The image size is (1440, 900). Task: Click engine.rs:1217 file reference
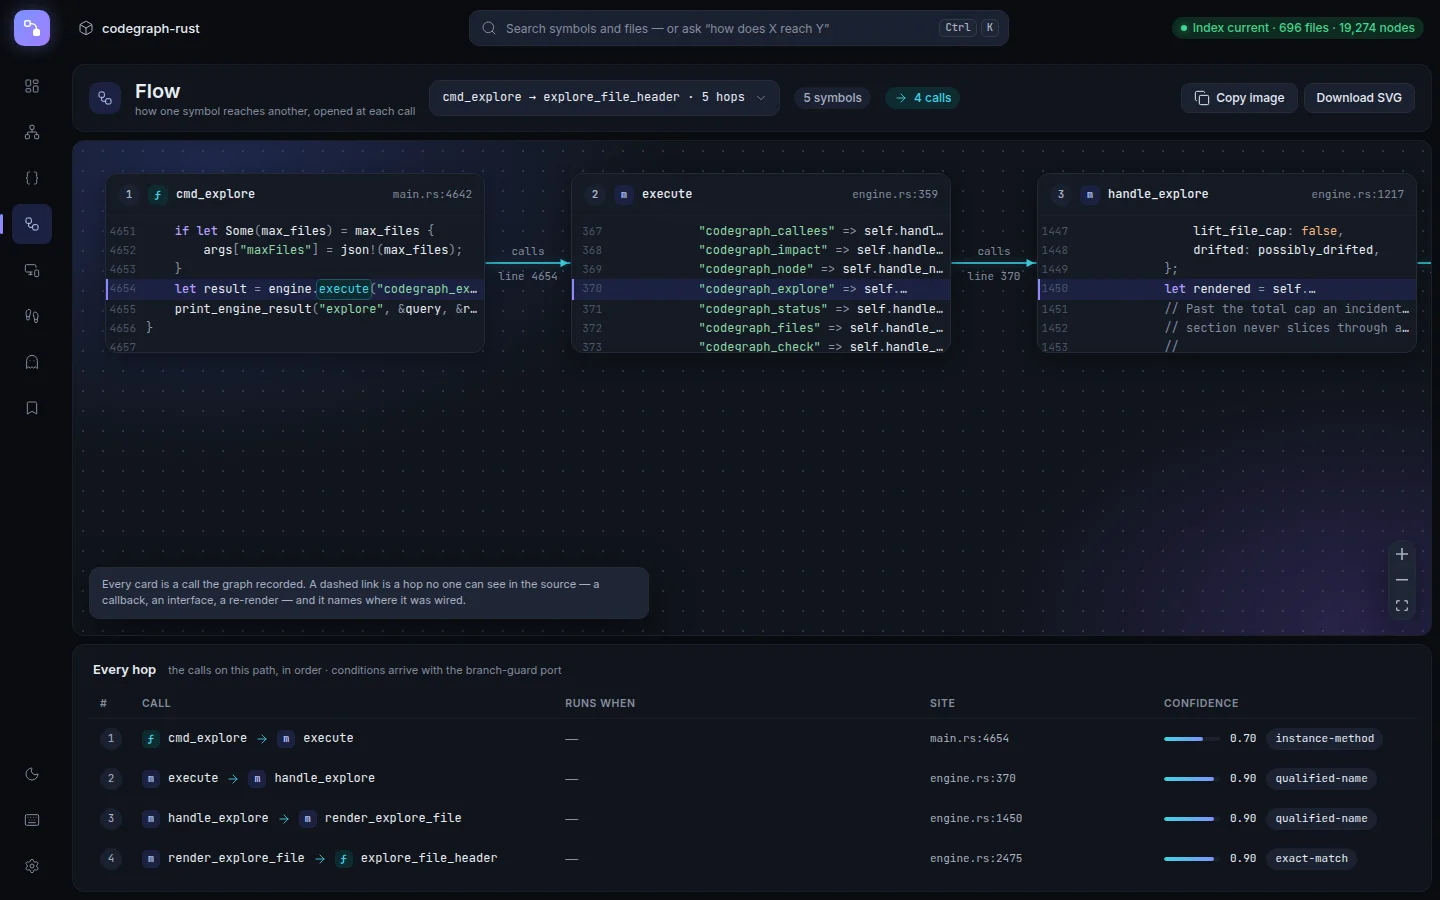click(1358, 195)
